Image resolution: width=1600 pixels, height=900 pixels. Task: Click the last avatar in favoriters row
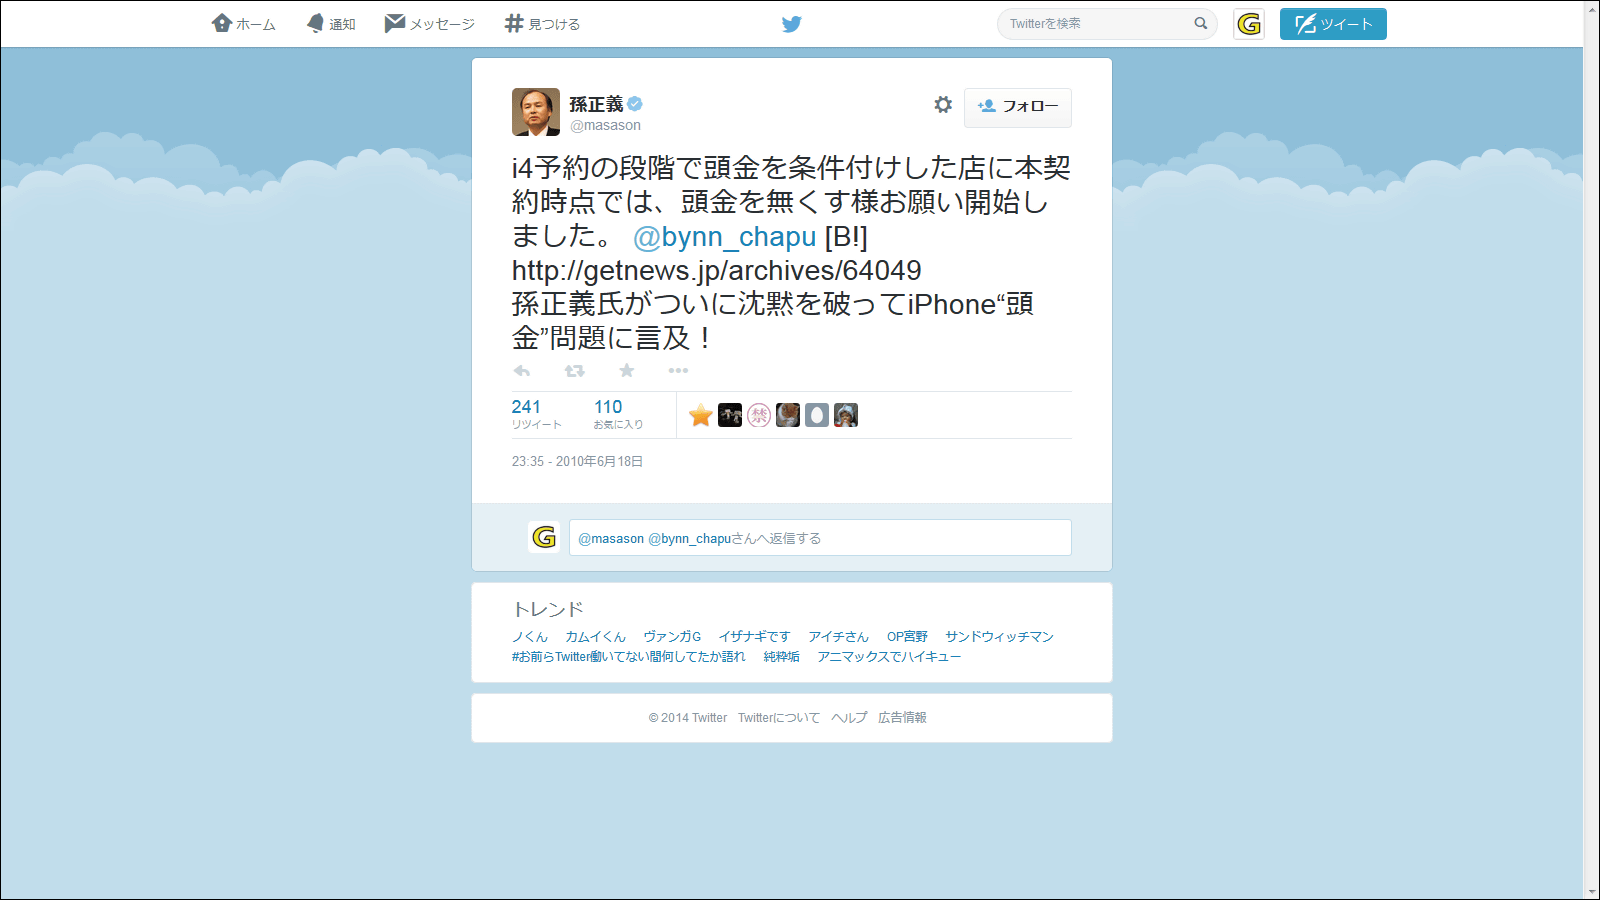tap(846, 415)
